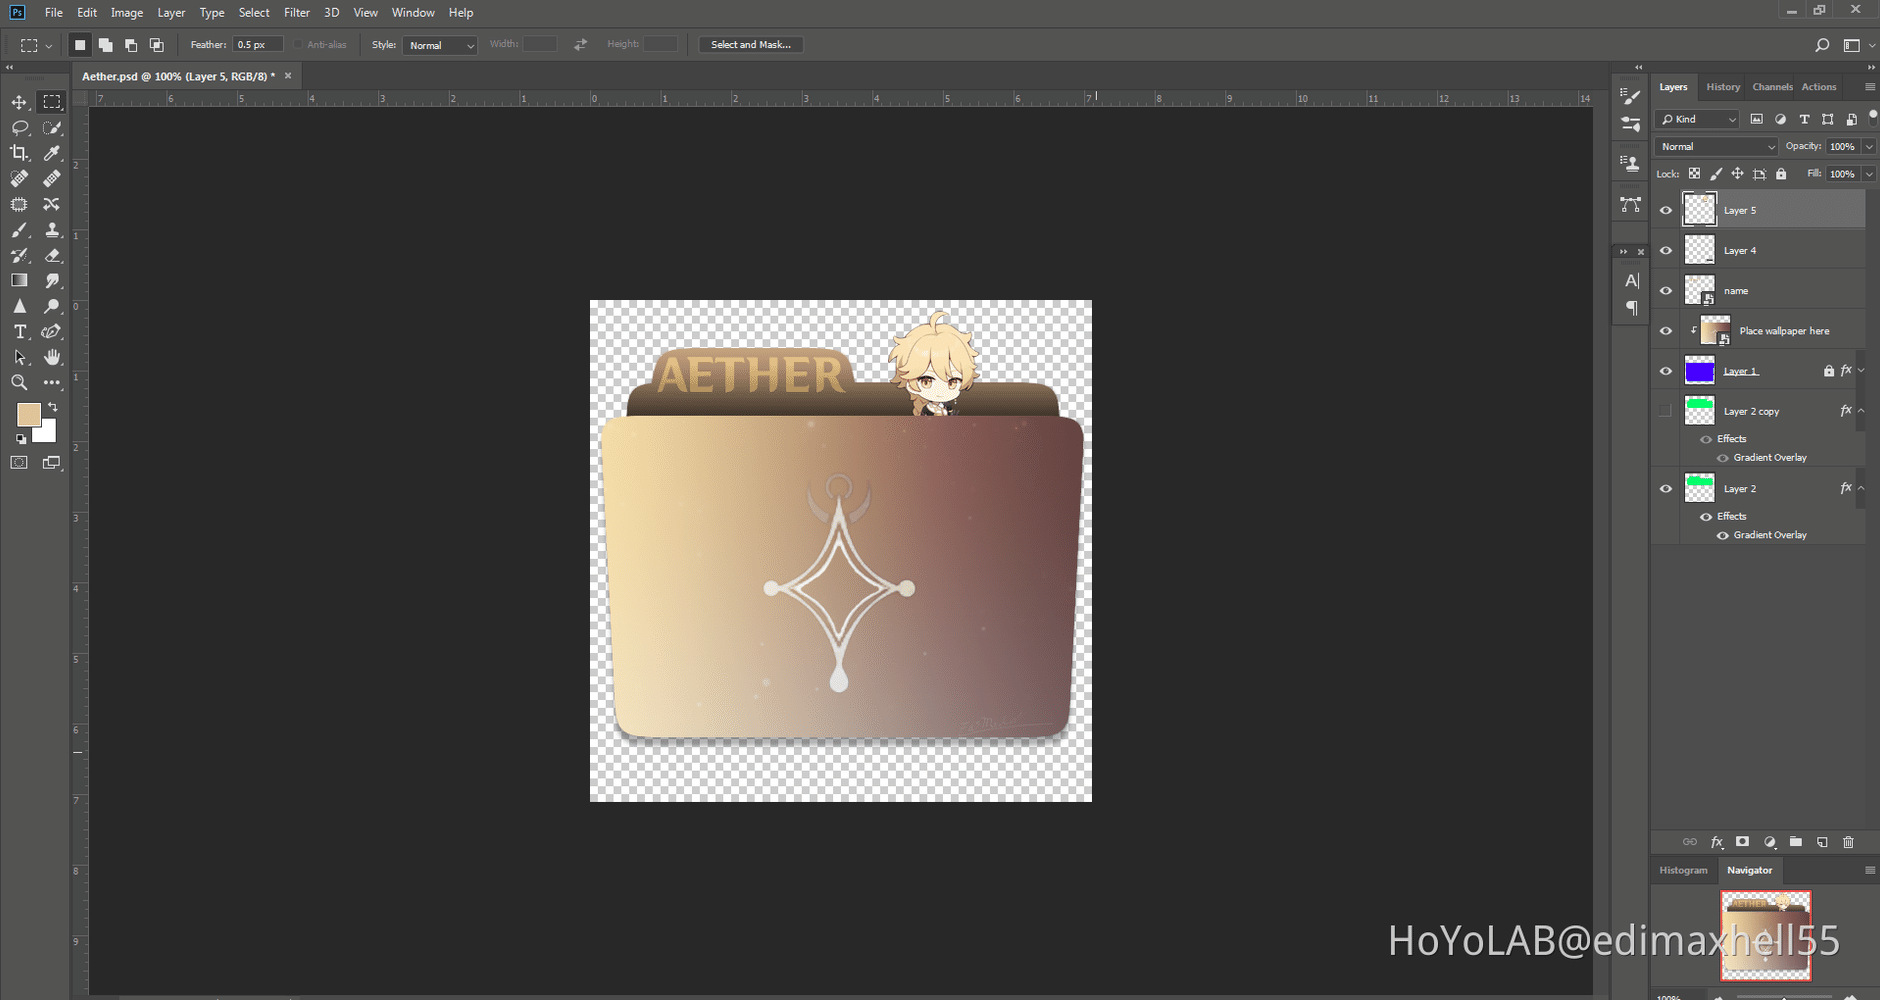The width and height of the screenshot is (1880, 1000).
Task: Open the Filter menu
Action: click(x=296, y=13)
